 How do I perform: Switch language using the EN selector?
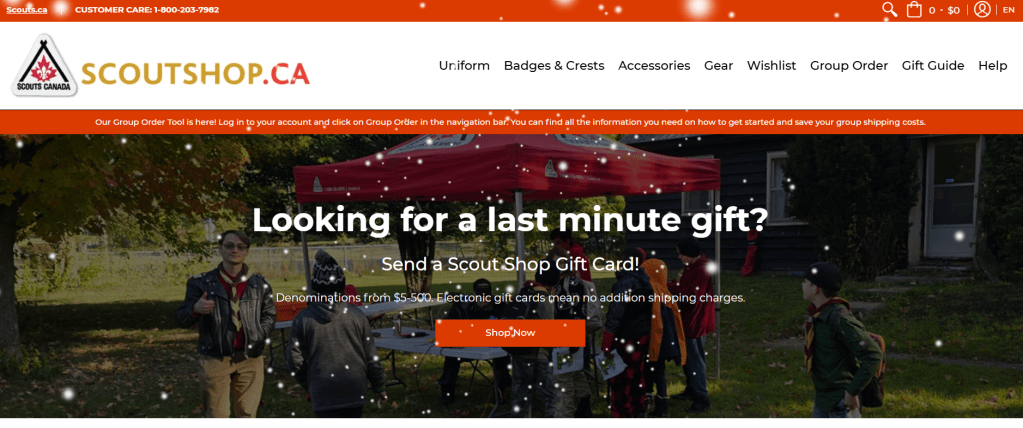(x=1009, y=10)
